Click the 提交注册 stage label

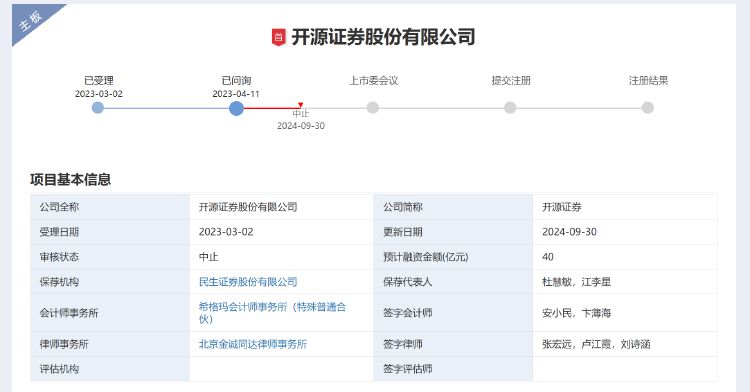[x=511, y=80]
